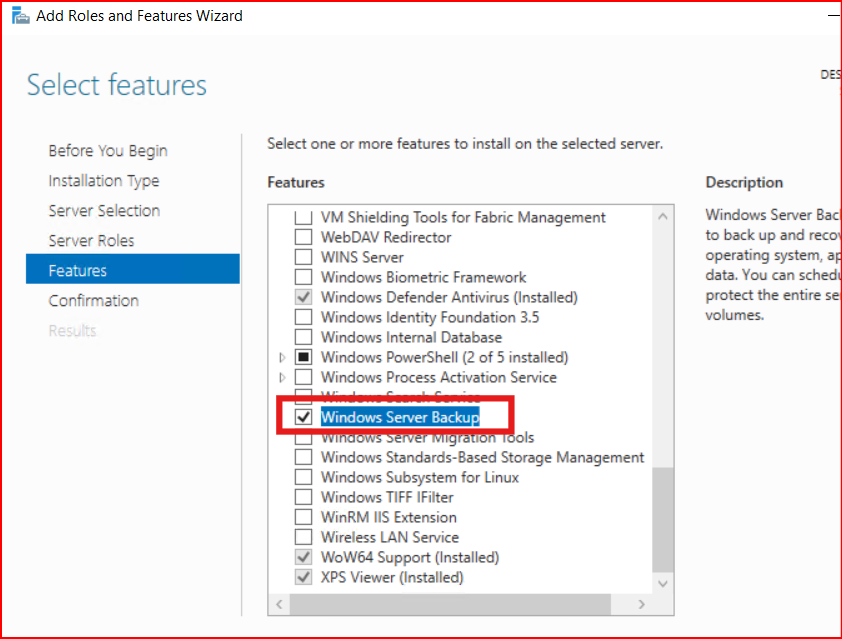Click the horizontal scrollbar left arrow
Image resolution: width=842 pixels, height=639 pixels.
[279, 605]
